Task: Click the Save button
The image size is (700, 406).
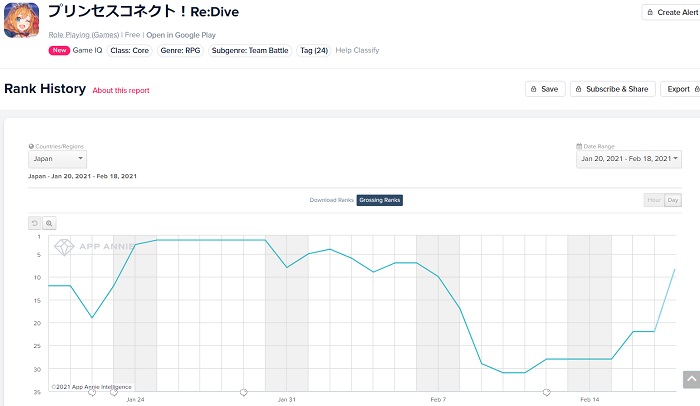Action: coord(545,89)
